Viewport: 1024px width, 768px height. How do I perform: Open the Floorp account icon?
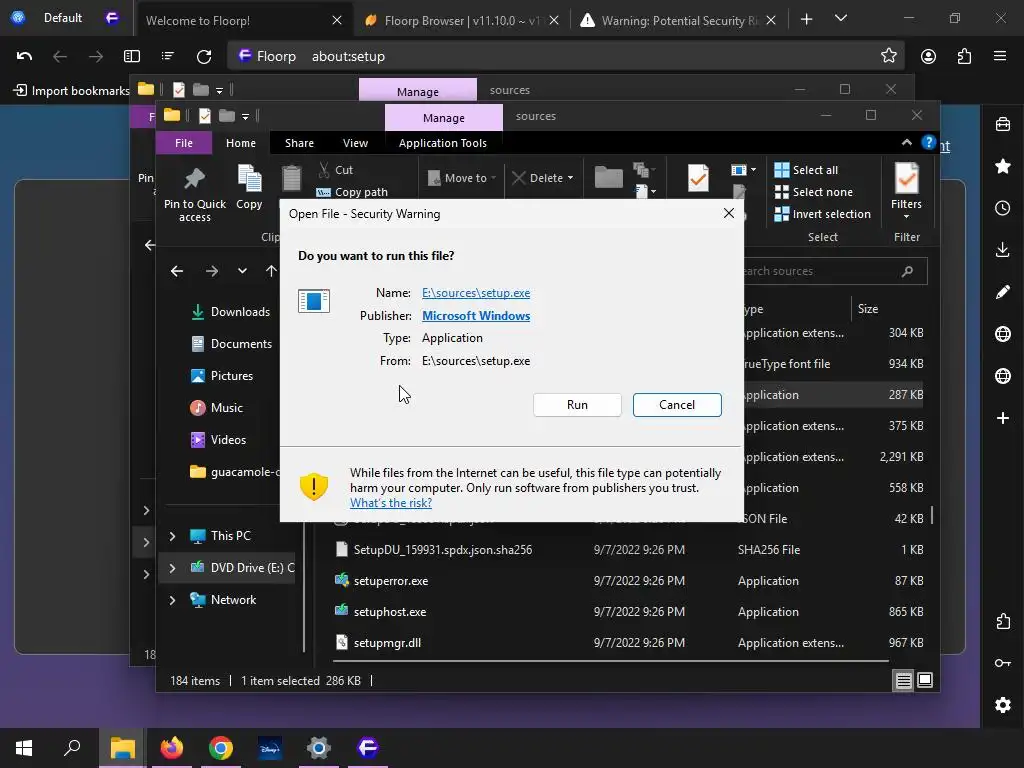click(x=928, y=57)
